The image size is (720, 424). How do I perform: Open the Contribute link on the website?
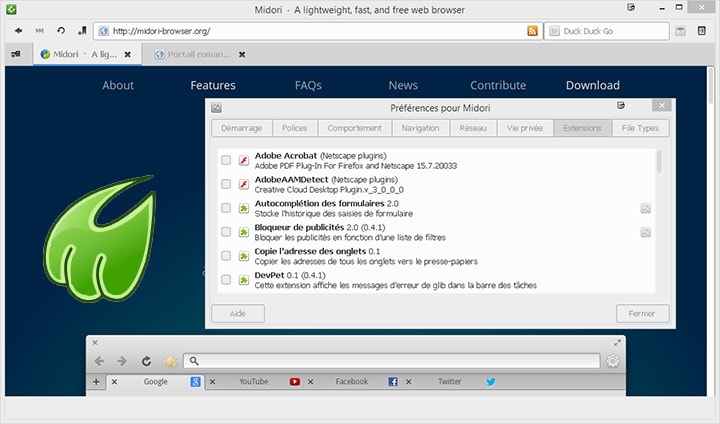pos(498,85)
